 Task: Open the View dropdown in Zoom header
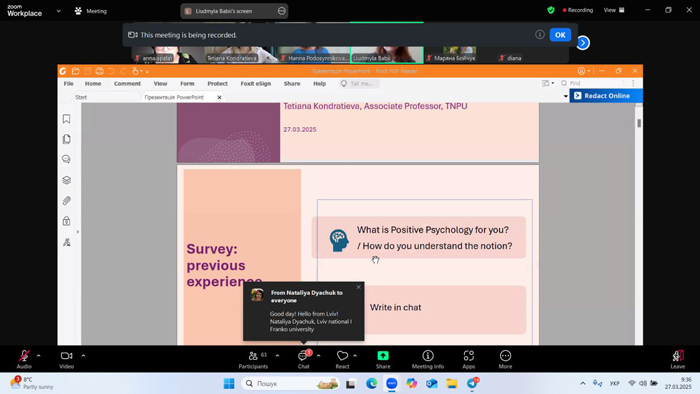coord(614,10)
